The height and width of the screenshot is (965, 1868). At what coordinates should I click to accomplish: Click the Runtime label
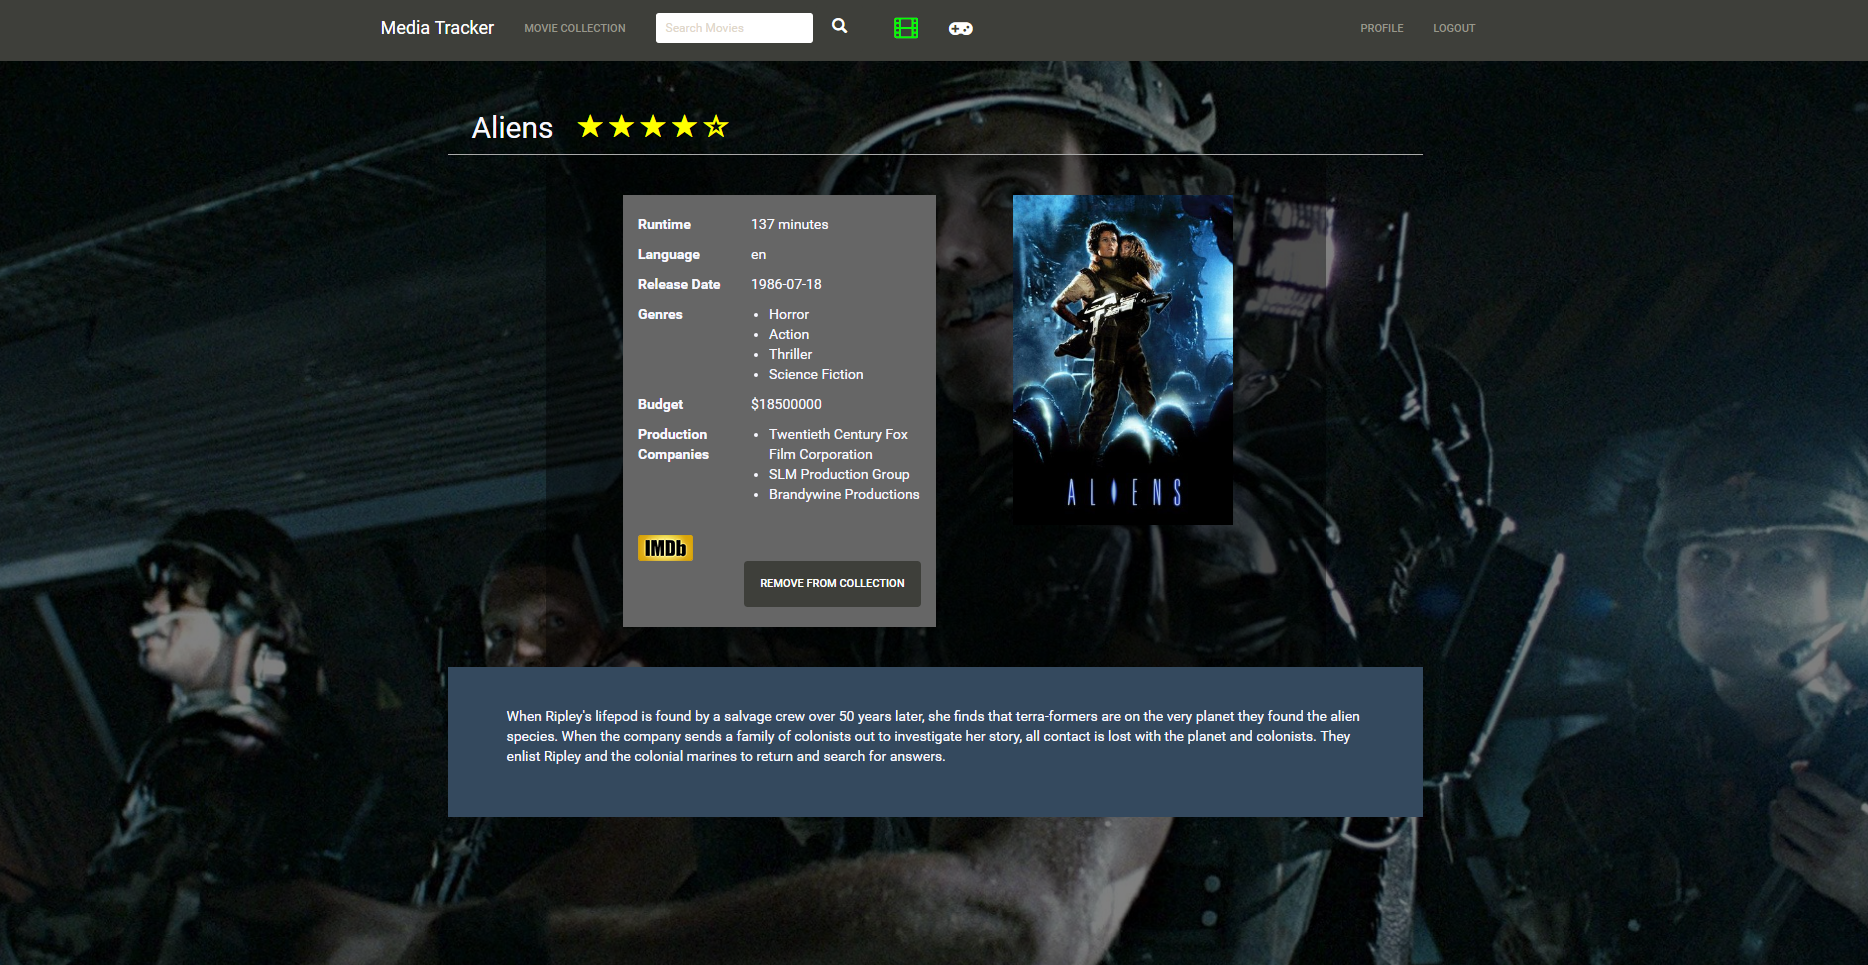(x=664, y=224)
